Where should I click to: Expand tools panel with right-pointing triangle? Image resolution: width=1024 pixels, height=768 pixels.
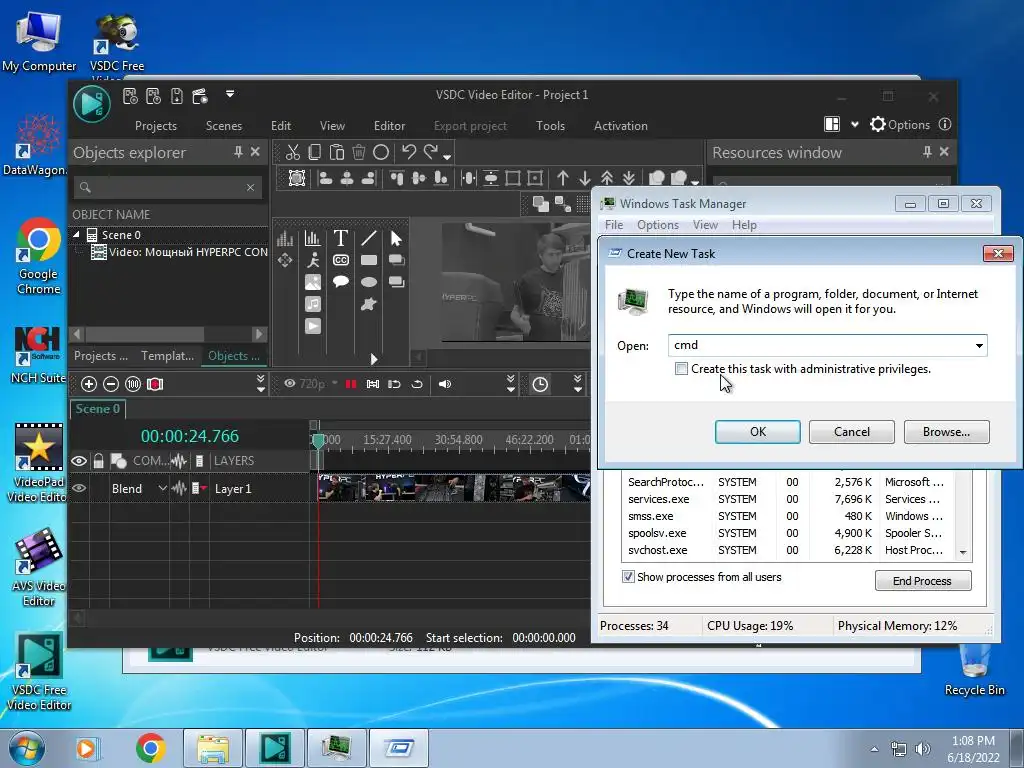pyautogui.click(x=374, y=359)
